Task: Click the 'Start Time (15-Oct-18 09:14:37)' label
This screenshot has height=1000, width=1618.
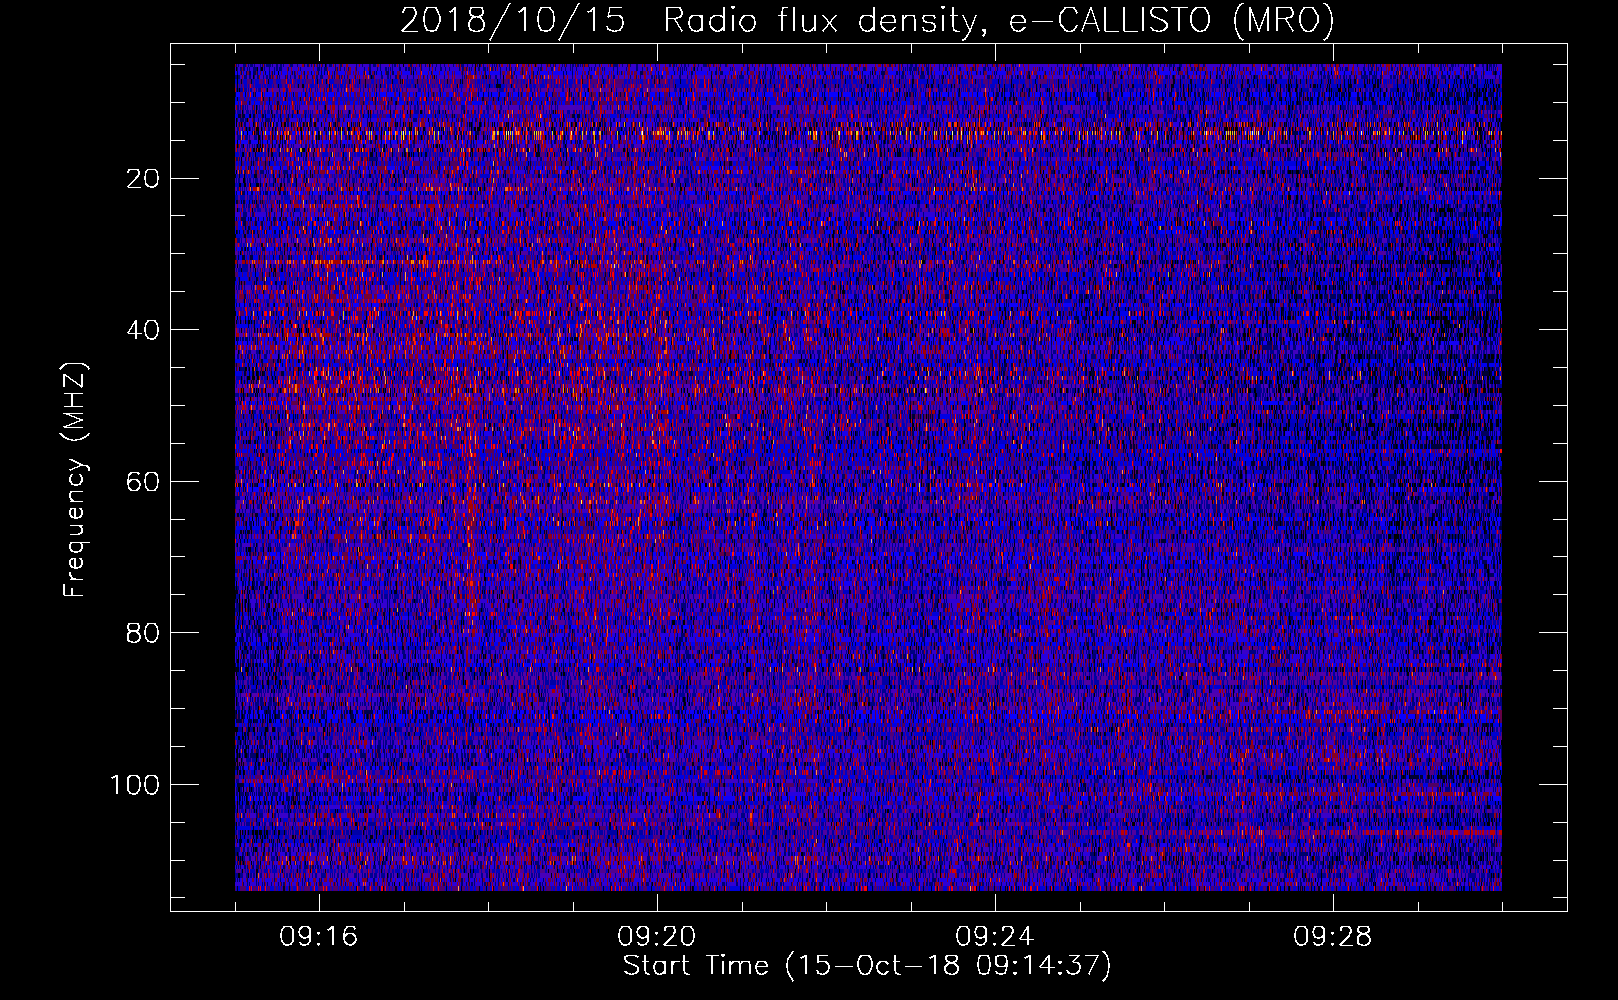Action: 867,966
